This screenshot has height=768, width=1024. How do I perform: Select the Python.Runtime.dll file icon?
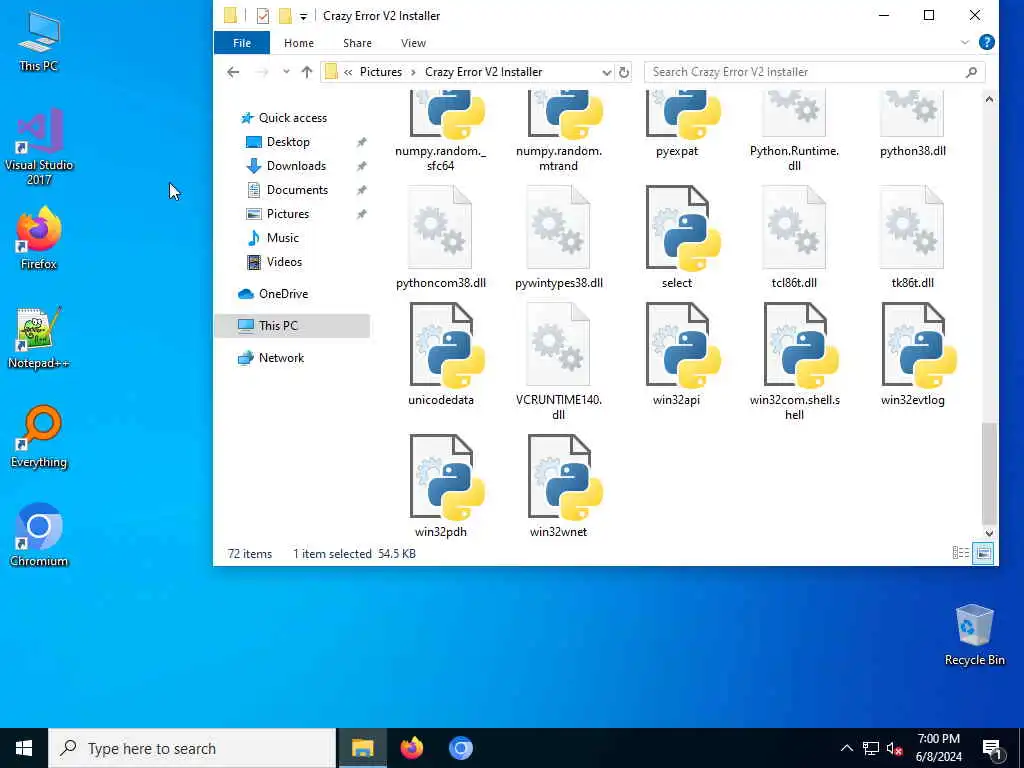click(794, 114)
